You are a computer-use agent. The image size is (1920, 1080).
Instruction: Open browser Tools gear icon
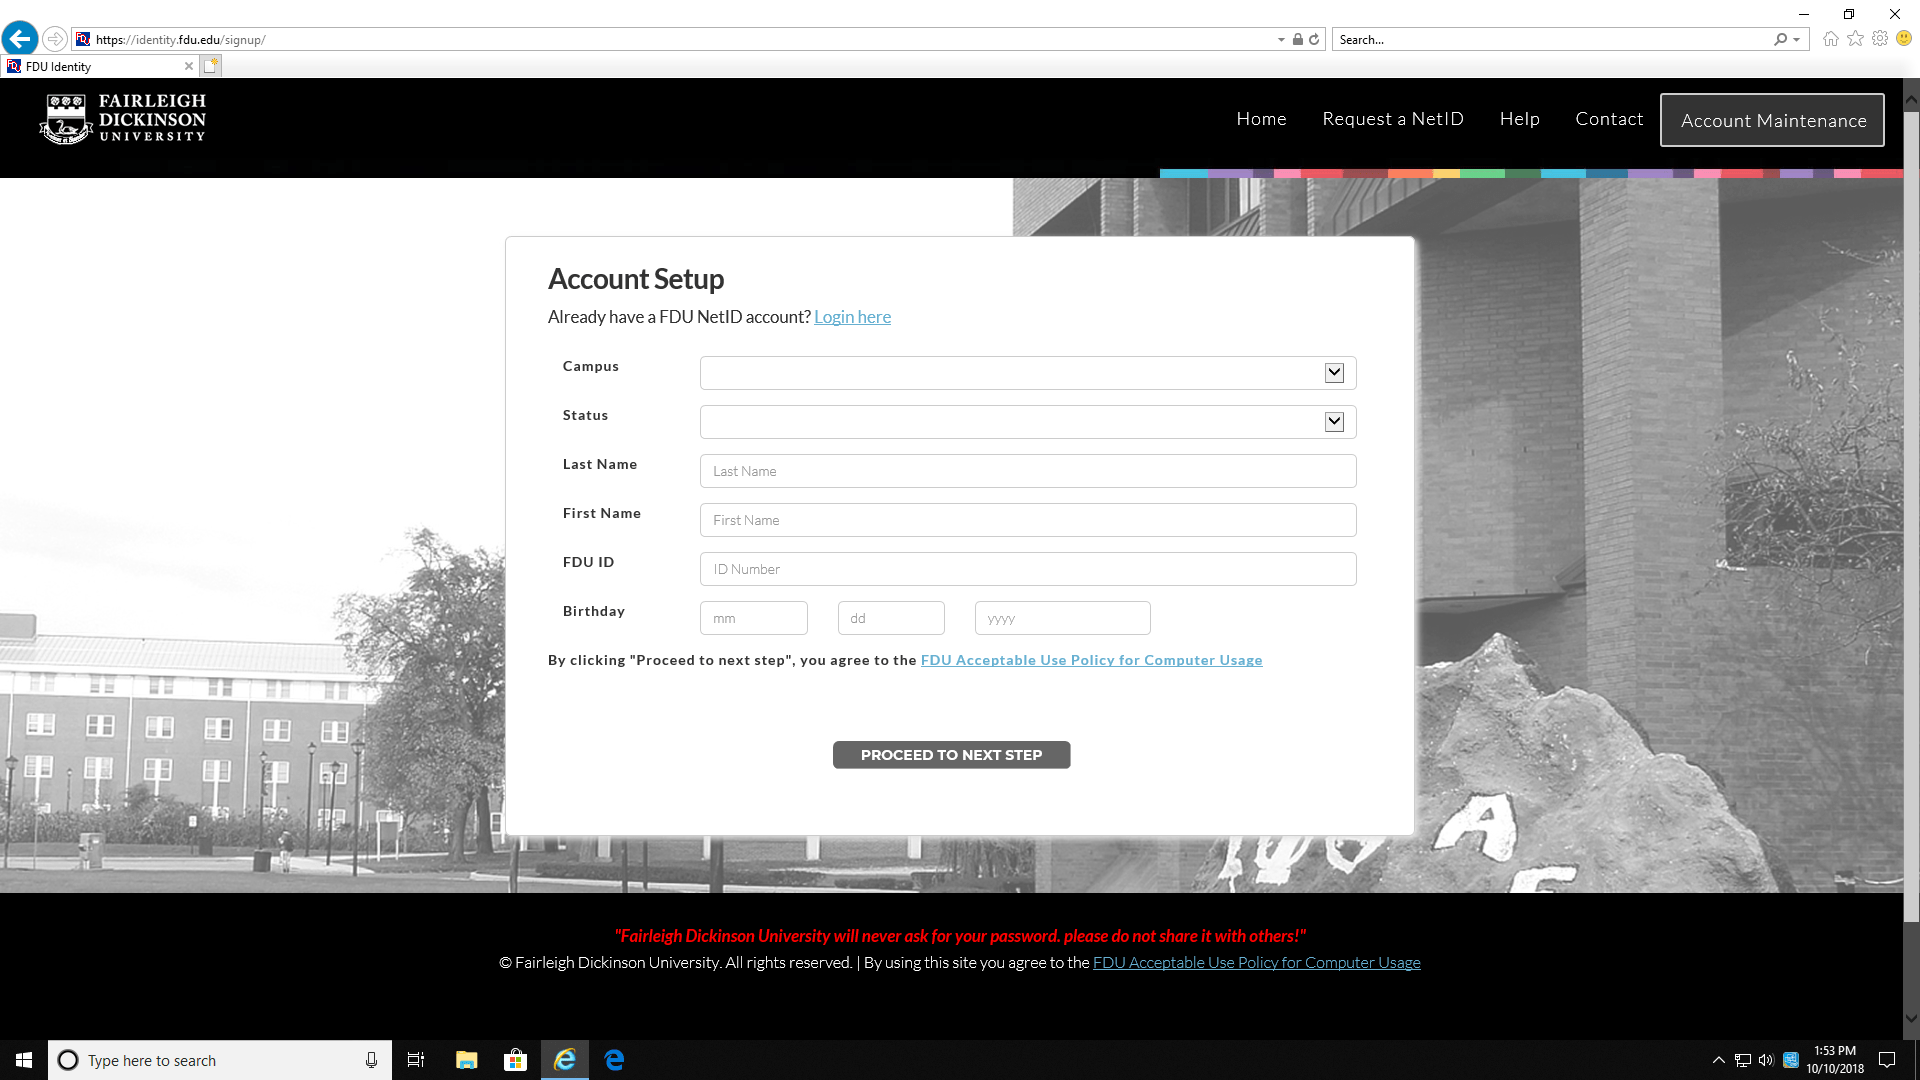tap(1880, 39)
